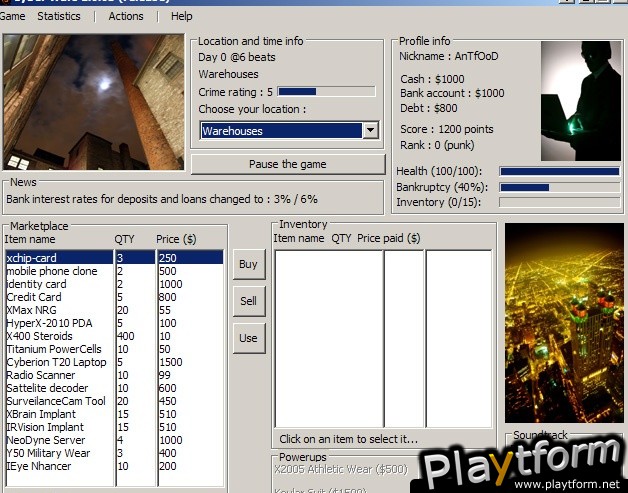
Task: Select IEye Nhancer item
Action: [x=59, y=466]
